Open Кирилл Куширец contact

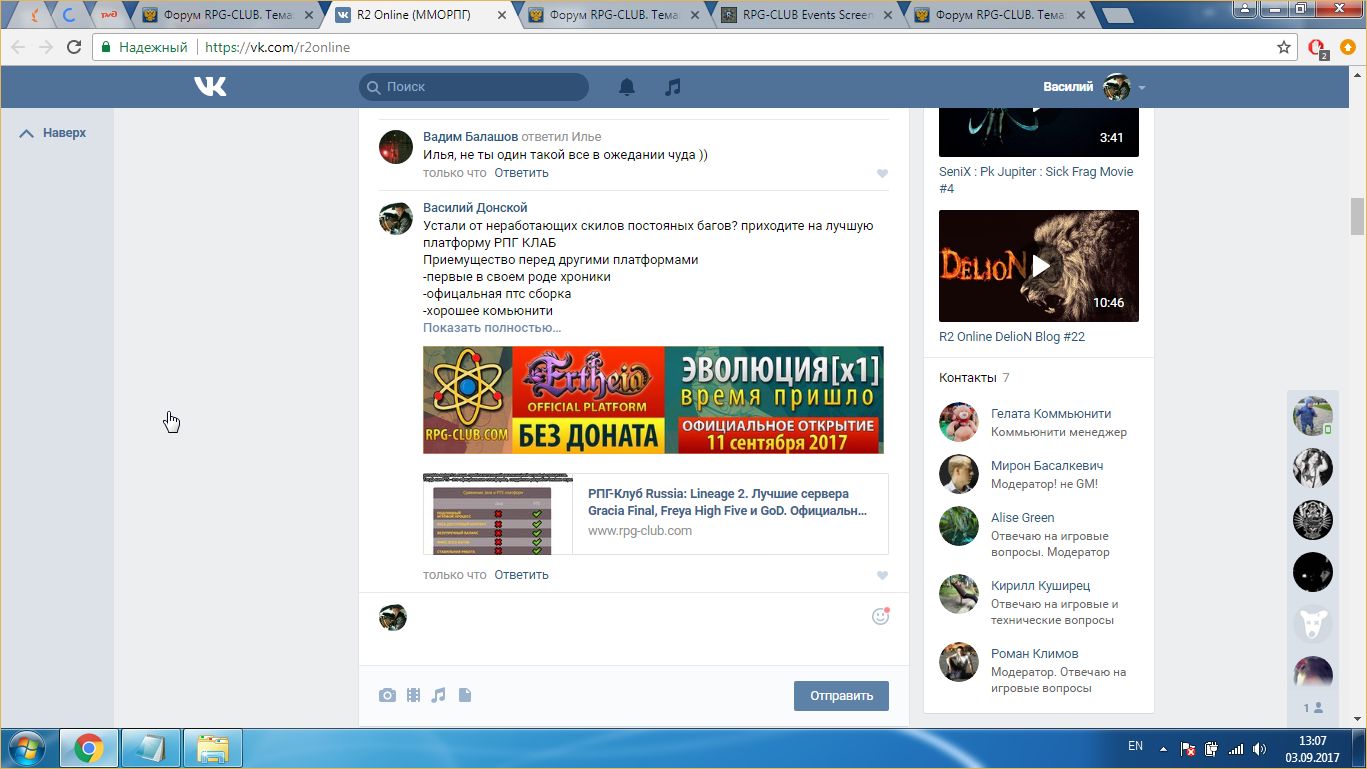pyautogui.click(x=1040, y=586)
